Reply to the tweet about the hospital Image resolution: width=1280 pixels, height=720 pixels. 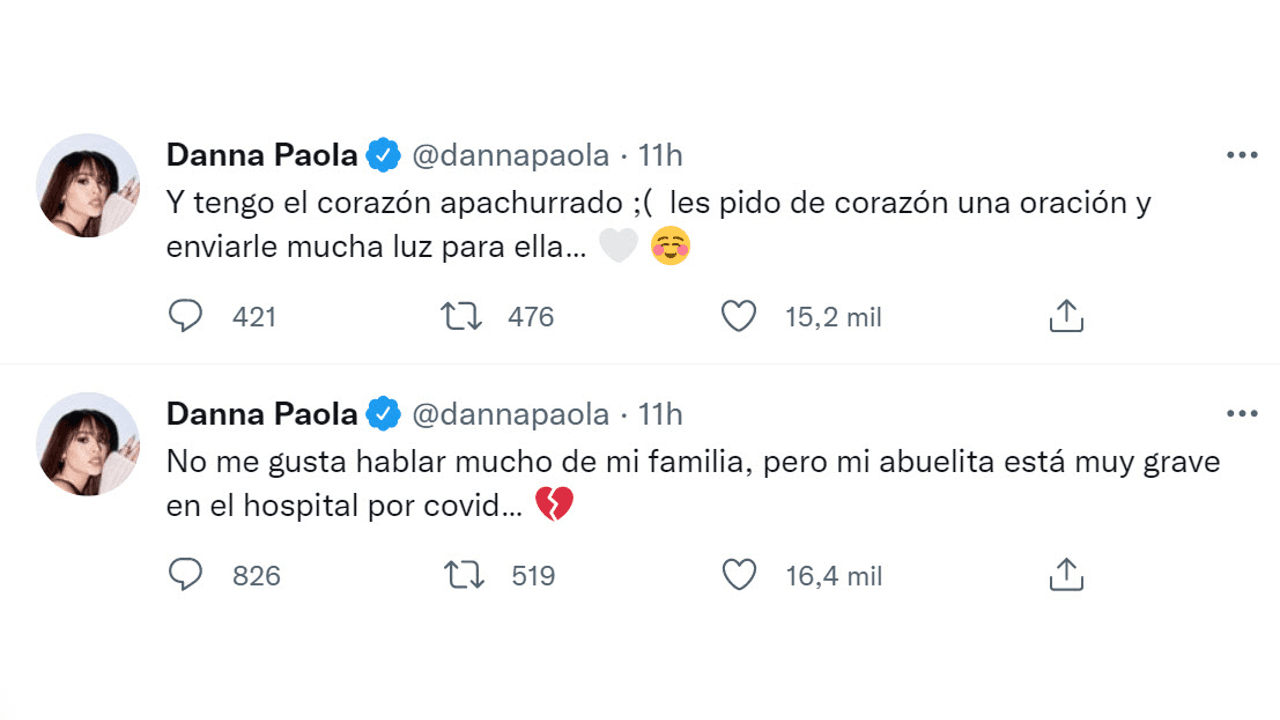[186, 575]
